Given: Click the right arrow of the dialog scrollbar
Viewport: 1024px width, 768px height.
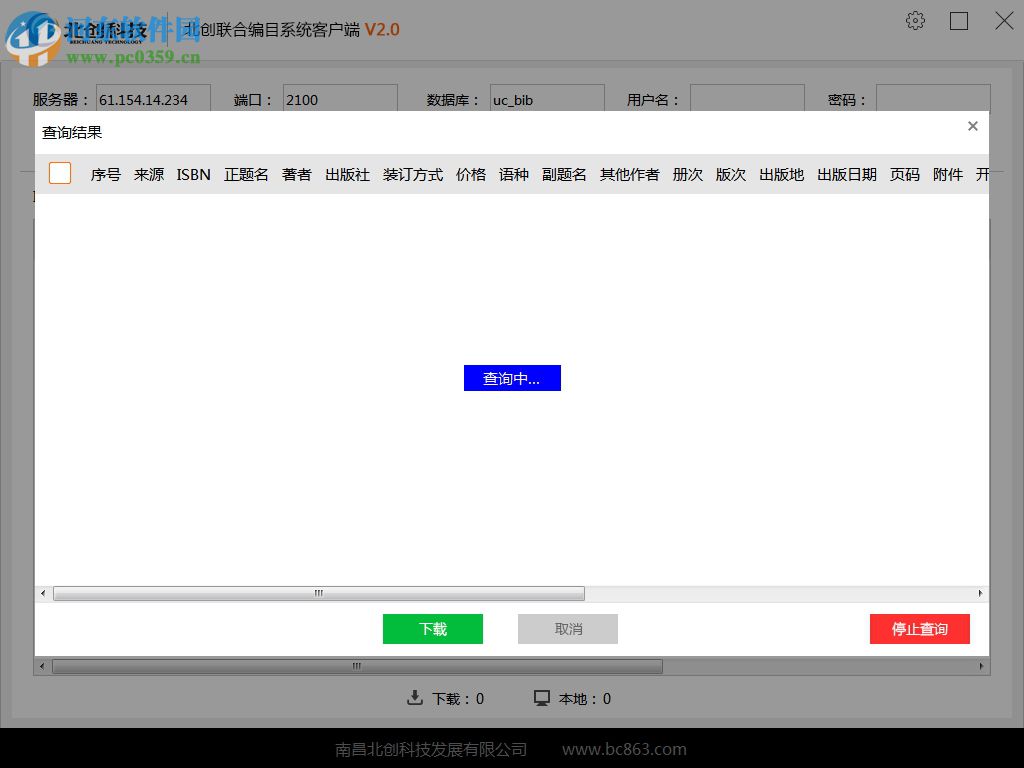Looking at the screenshot, I should click(x=979, y=593).
